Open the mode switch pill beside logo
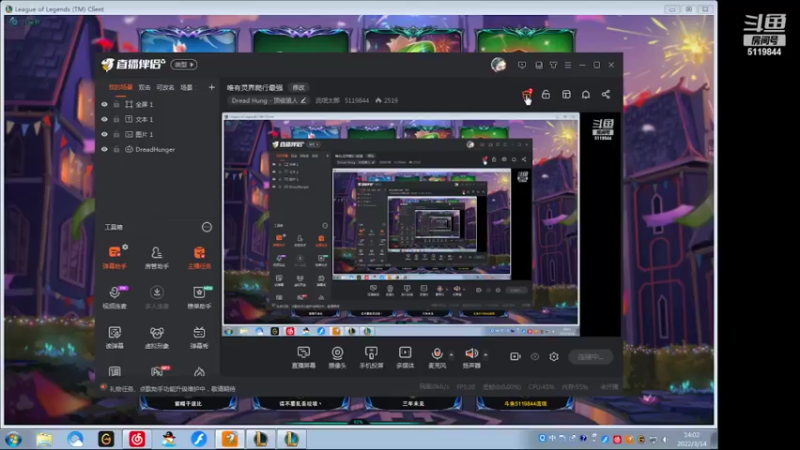The width and height of the screenshot is (800, 450). (x=184, y=65)
